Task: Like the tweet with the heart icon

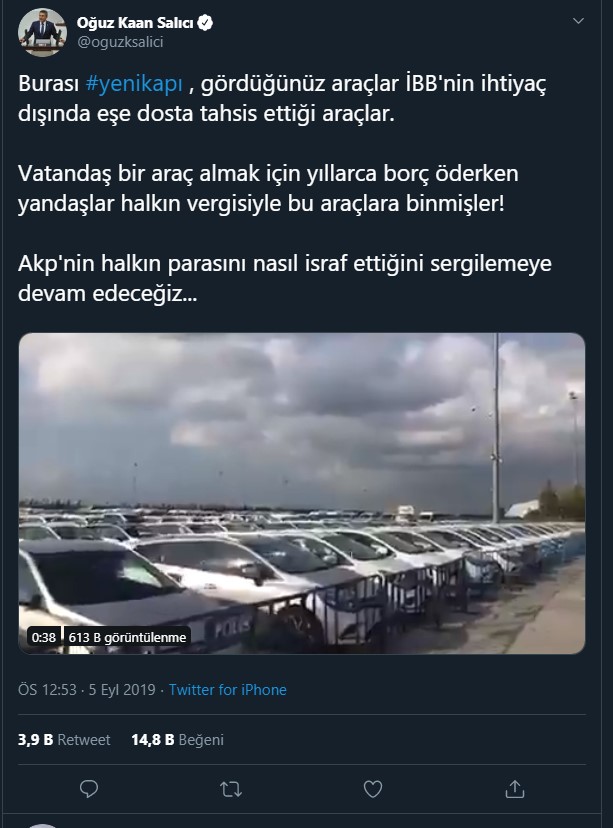Action: coord(373,789)
